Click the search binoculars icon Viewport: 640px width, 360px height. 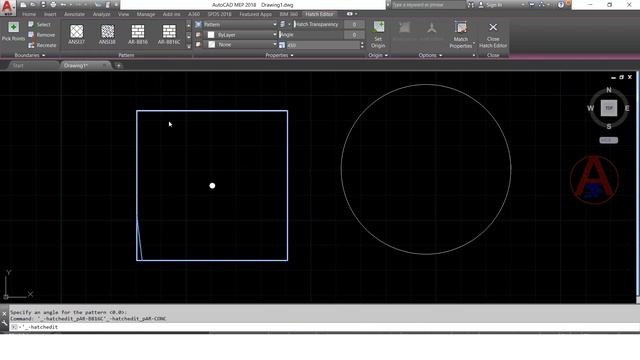[x=471, y=5]
